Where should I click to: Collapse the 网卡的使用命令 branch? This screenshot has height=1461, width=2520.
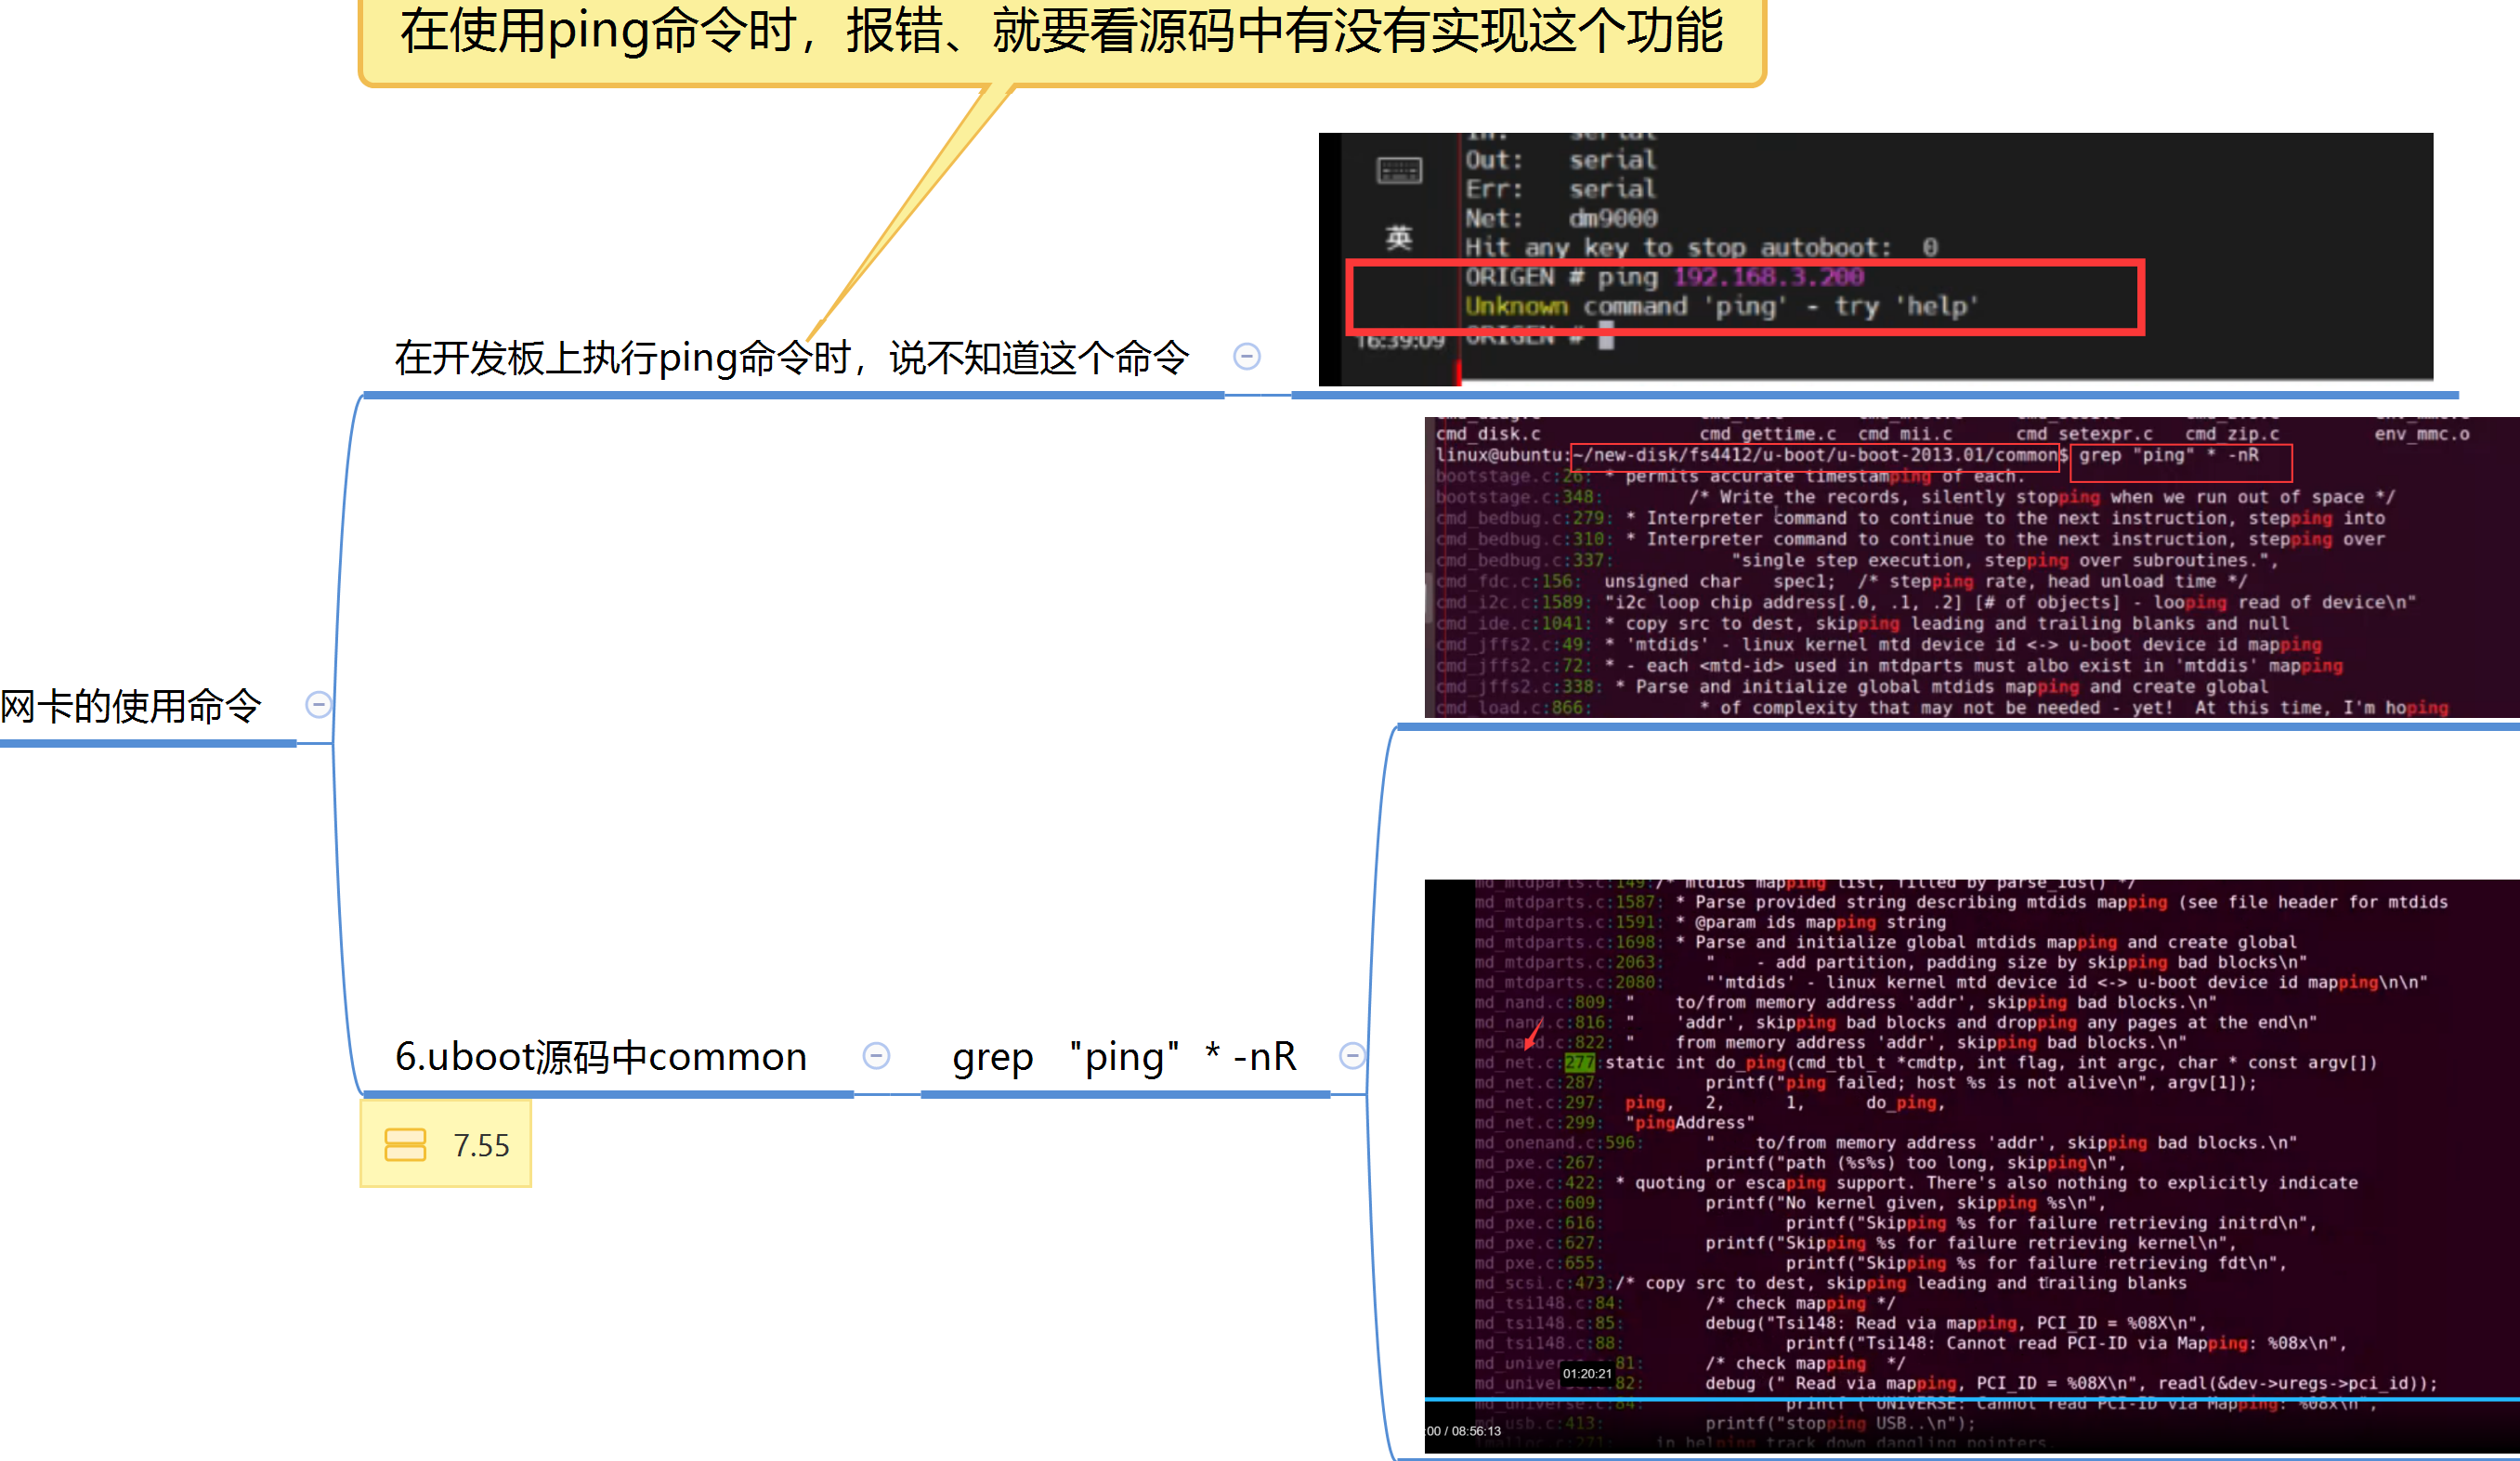pyautogui.click(x=318, y=705)
